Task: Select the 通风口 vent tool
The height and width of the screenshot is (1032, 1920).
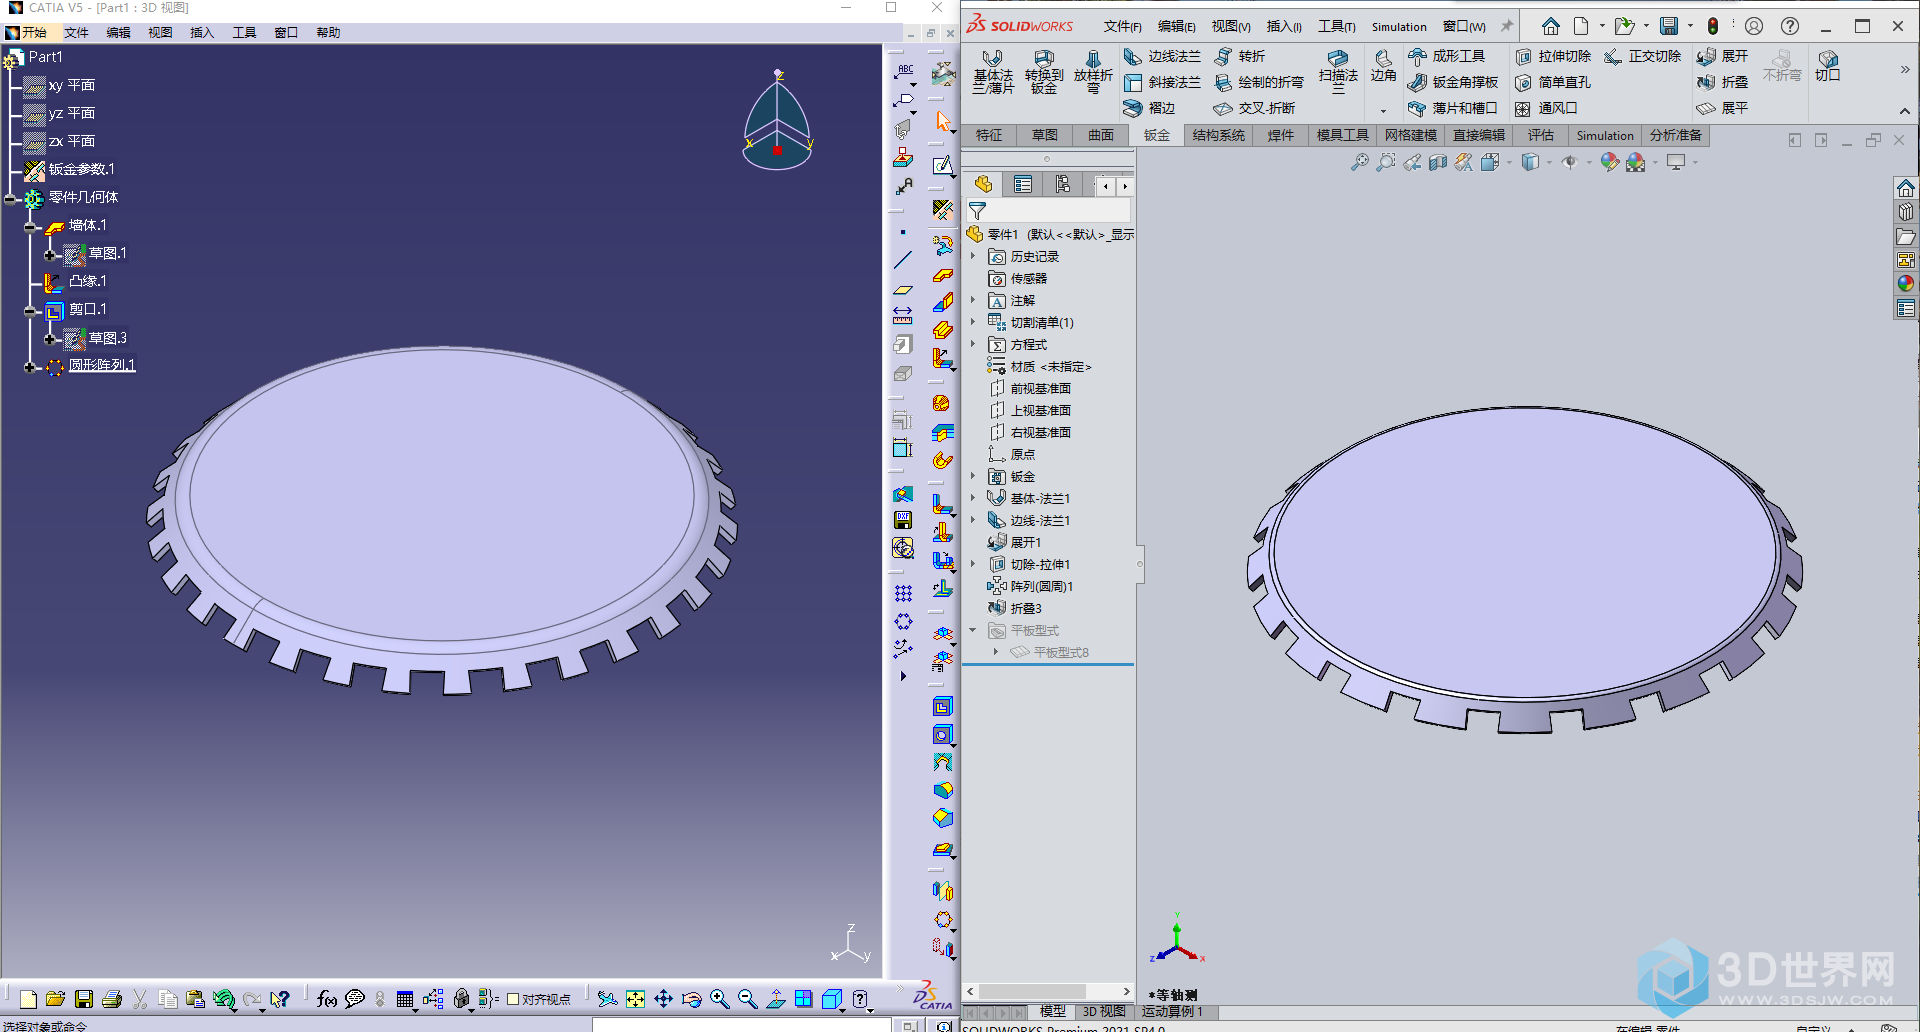Action: [x=1546, y=108]
